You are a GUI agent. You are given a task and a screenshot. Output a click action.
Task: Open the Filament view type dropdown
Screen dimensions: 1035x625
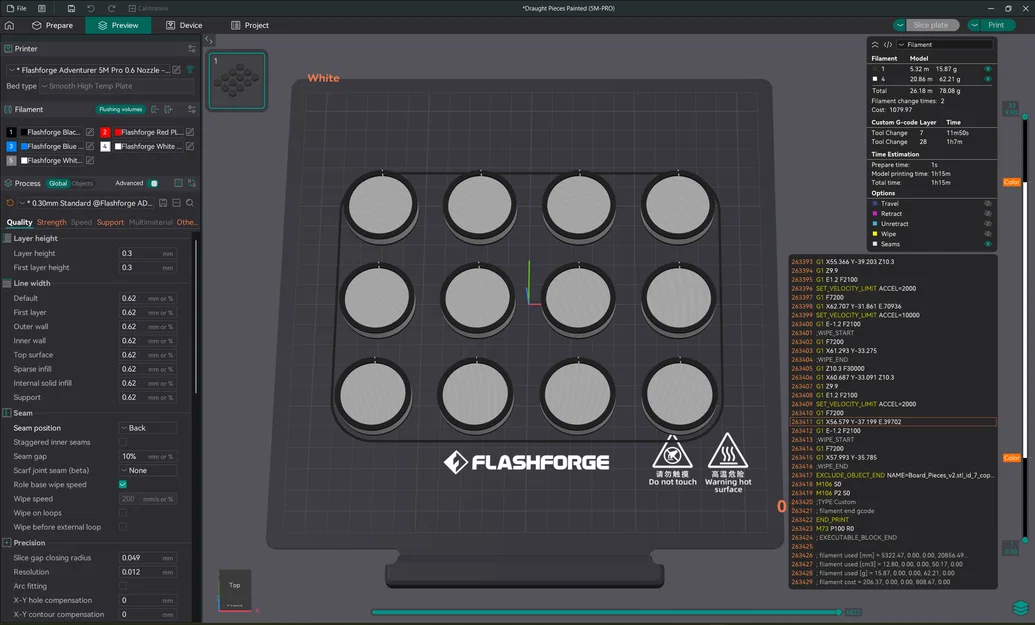[x=945, y=45]
